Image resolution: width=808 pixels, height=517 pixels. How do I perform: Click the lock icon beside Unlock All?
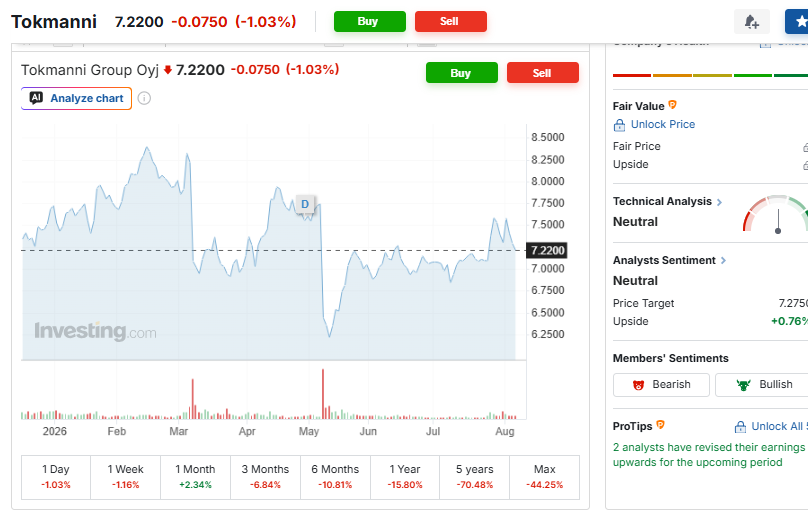click(740, 426)
